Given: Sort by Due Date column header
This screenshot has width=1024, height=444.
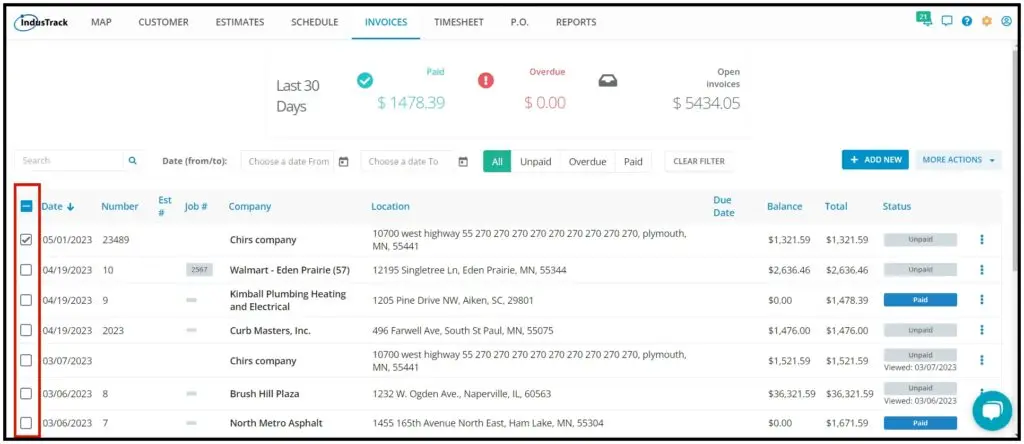Looking at the screenshot, I should 724,206.
